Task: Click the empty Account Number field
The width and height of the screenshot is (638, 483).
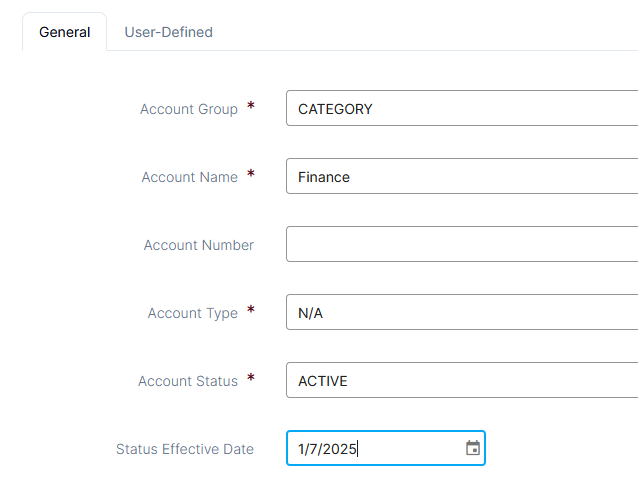Action: (462, 244)
